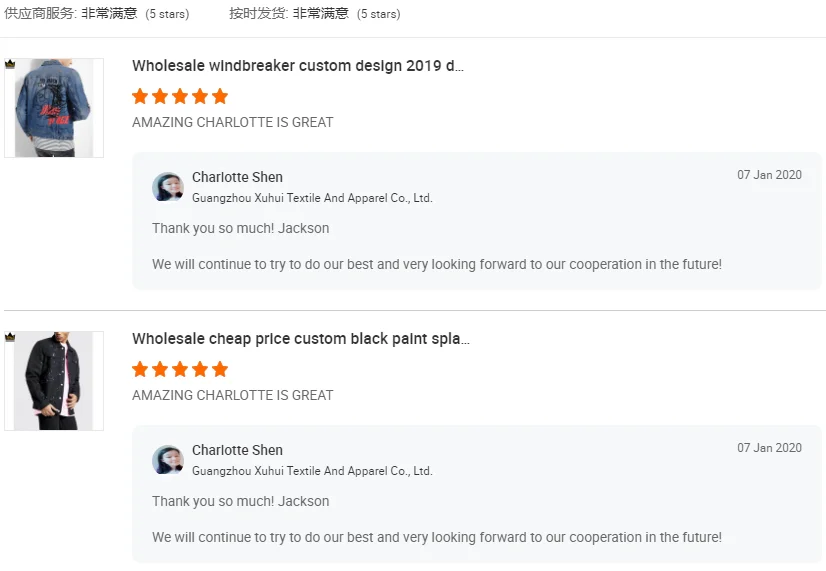The height and width of the screenshot is (571, 826).
Task: Click crown badge on black jacket image
Action: (x=10, y=337)
